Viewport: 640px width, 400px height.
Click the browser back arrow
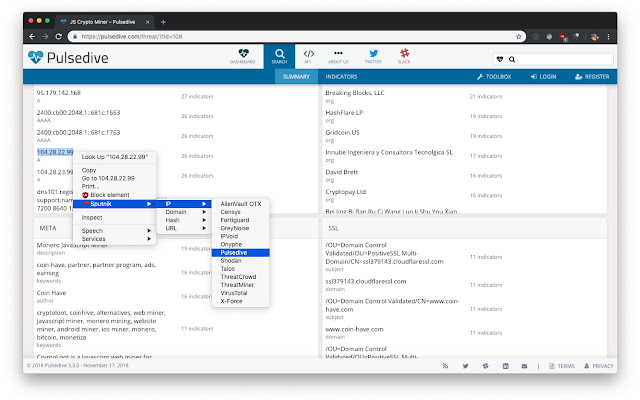[32, 36]
